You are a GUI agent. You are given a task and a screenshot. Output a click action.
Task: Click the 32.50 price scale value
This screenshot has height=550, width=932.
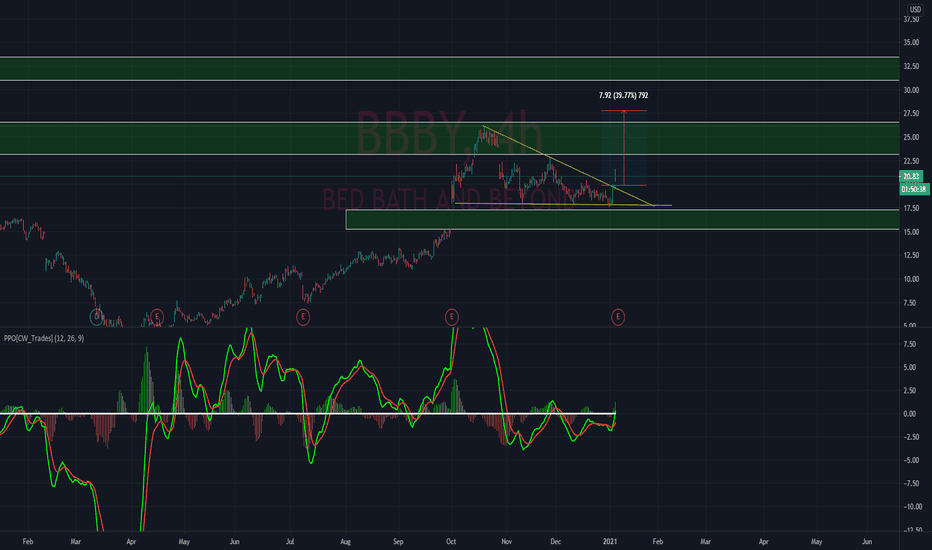(911, 66)
